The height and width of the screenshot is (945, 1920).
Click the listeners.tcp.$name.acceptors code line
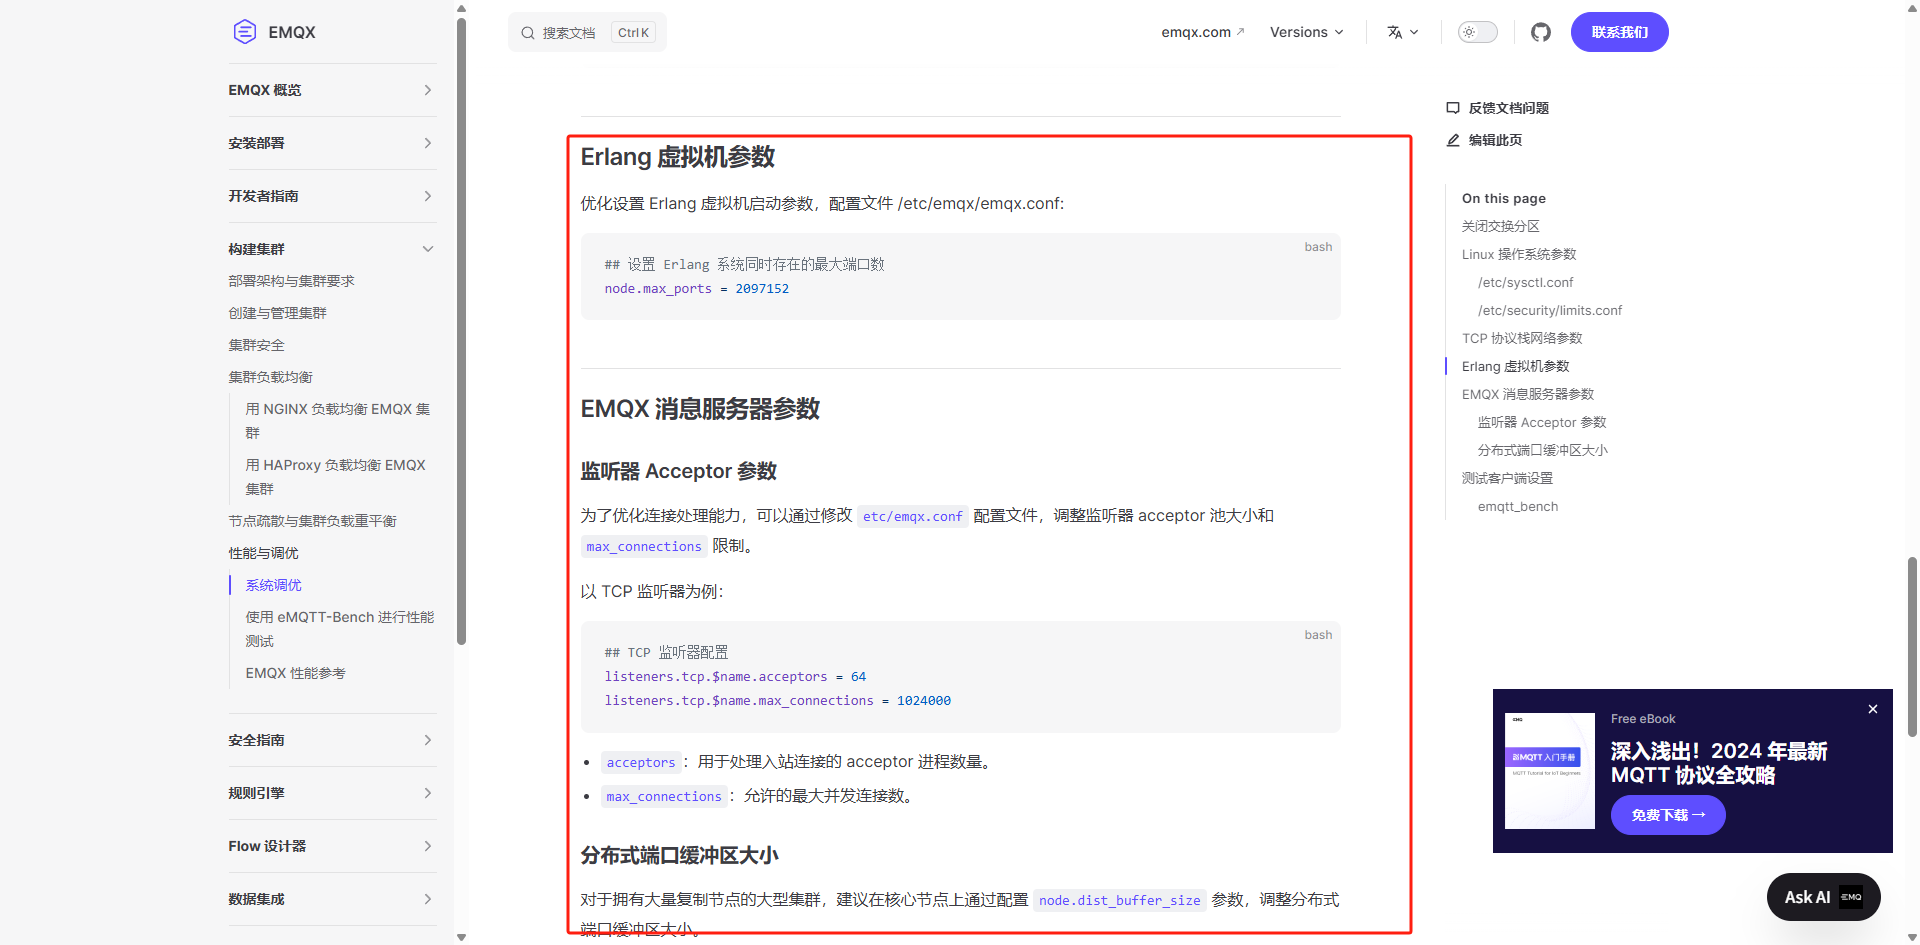pos(735,676)
